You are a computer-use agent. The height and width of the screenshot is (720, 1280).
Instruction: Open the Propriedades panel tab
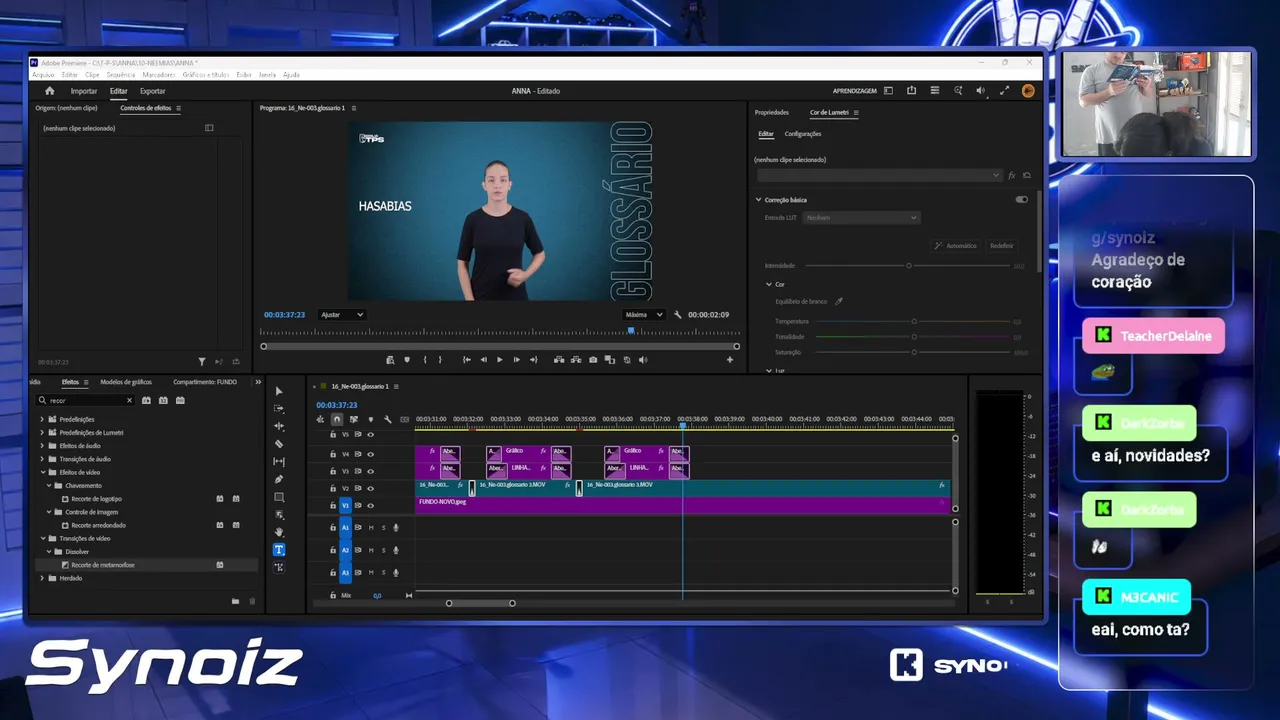(x=772, y=113)
